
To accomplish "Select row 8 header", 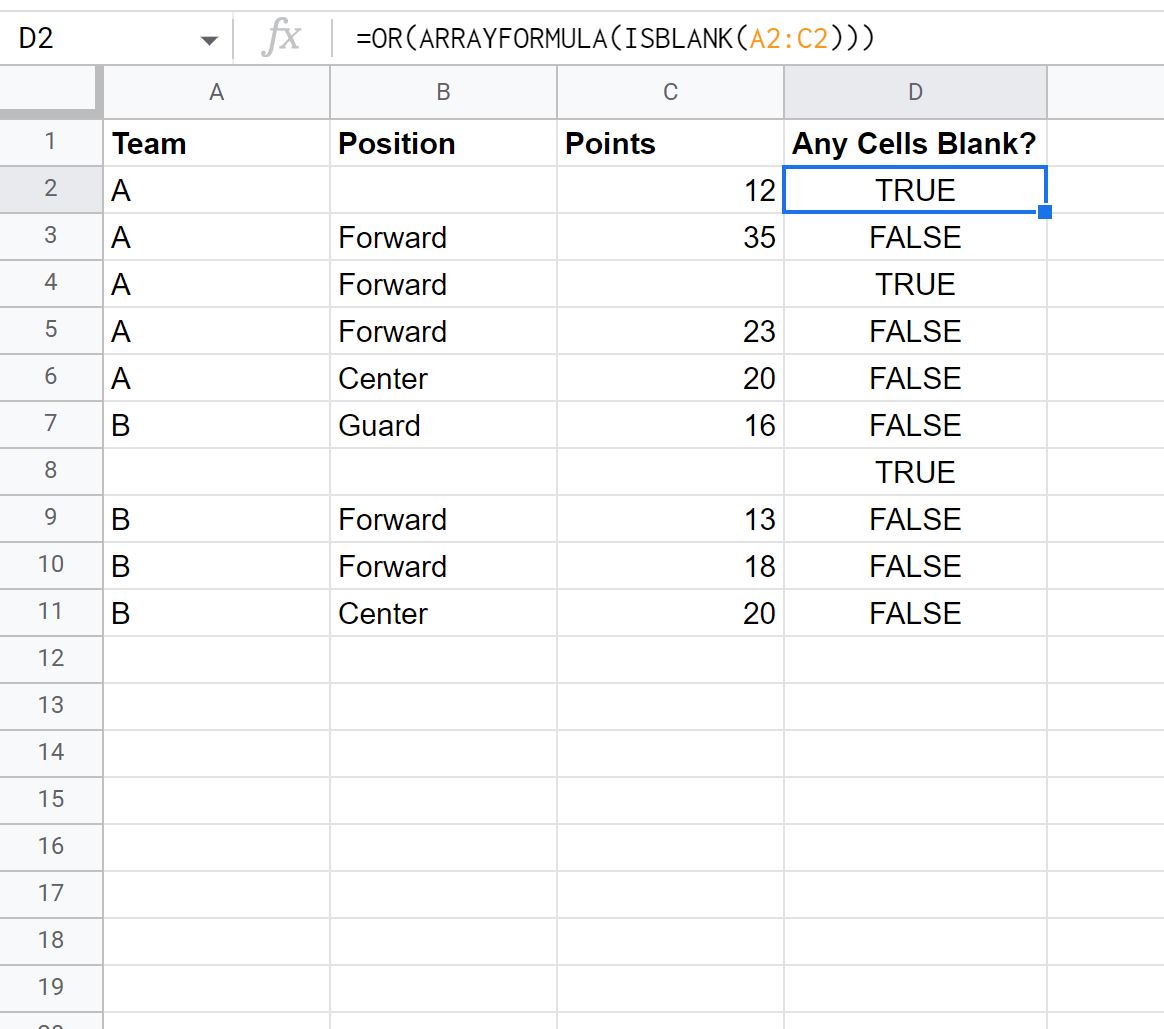I will (x=50, y=471).
